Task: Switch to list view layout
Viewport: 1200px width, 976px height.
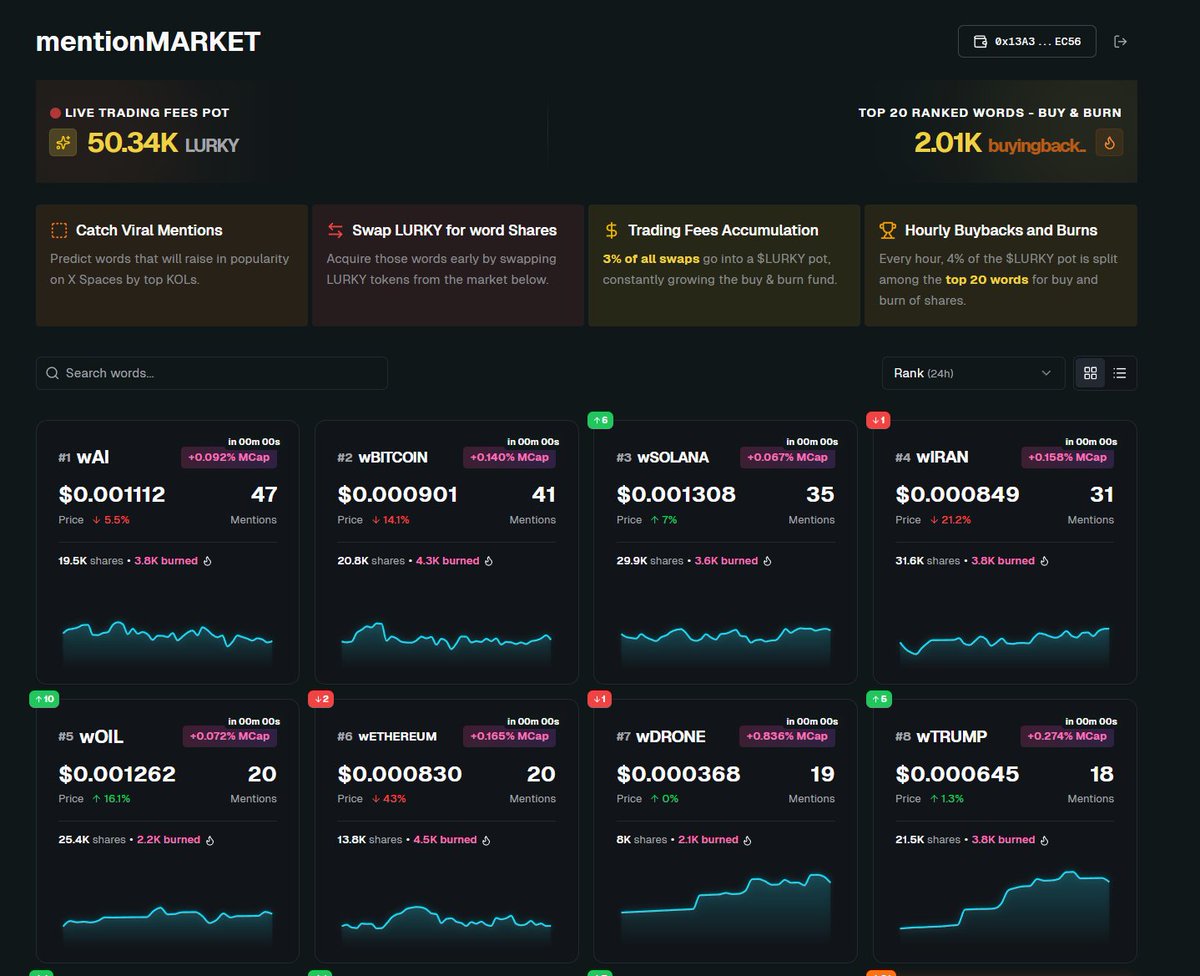Action: [x=1120, y=373]
